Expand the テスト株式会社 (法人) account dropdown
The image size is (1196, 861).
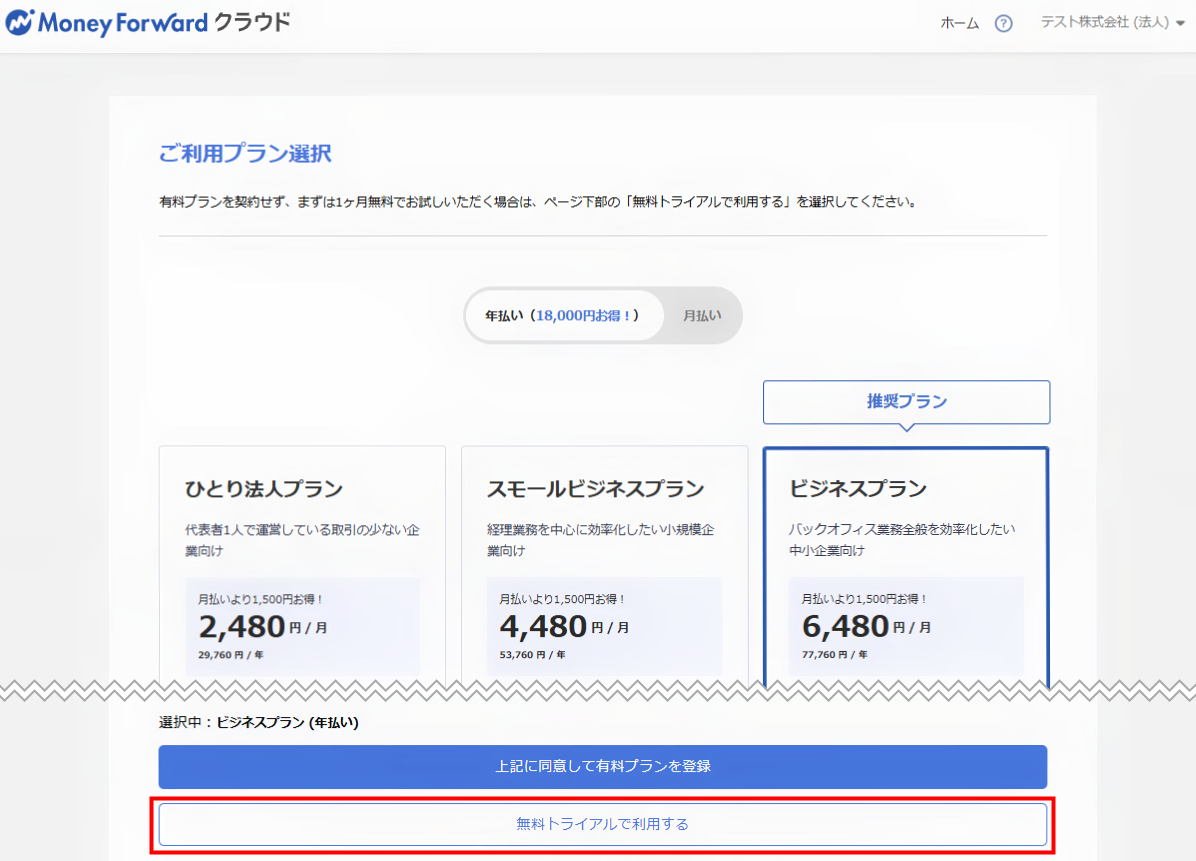coord(1112,23)
